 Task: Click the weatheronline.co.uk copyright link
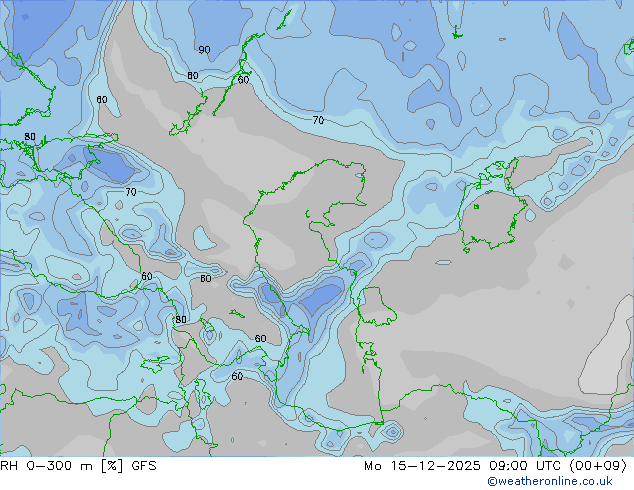pyautogui.click(x=549, y=481)
